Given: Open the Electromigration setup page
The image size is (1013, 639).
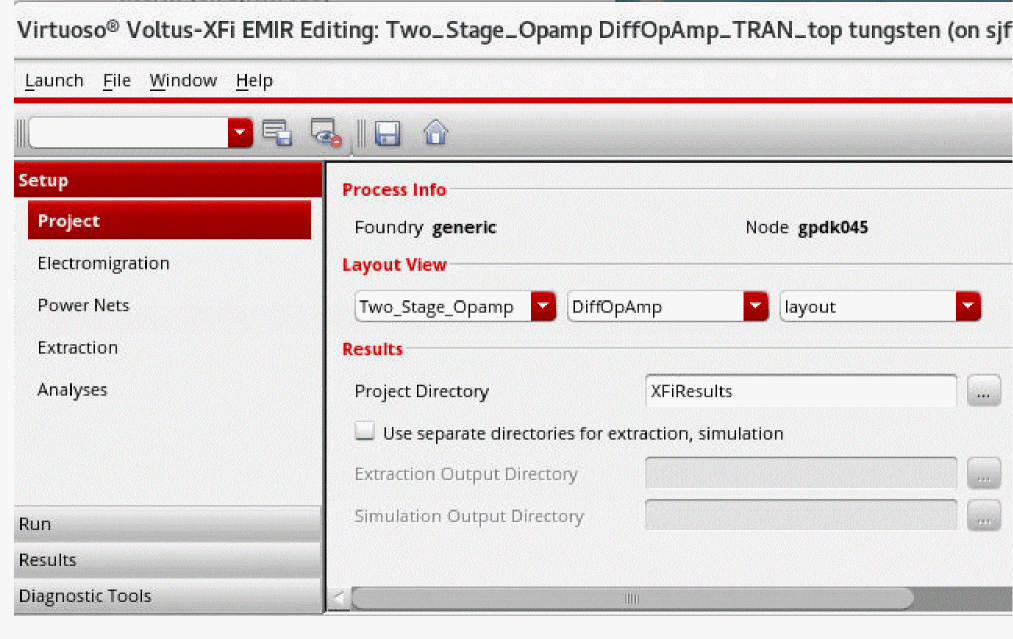Looking at the screenshot, I should 103,263.
